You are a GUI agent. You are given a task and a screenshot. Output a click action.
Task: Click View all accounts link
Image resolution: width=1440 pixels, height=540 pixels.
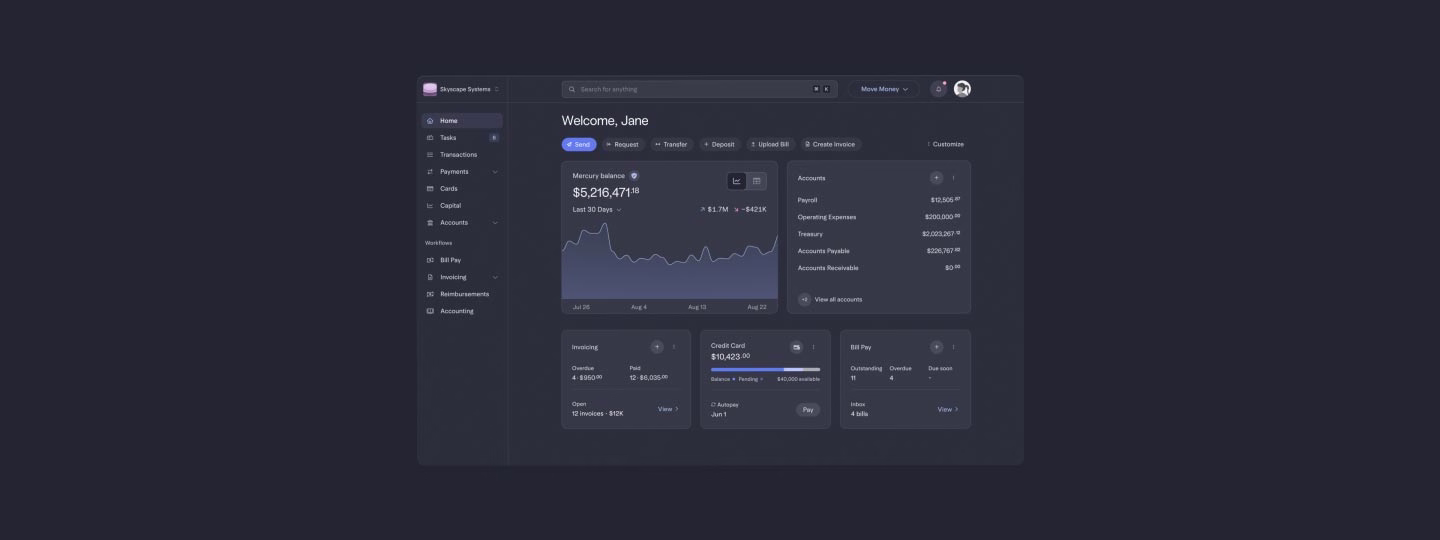click(x=837, y=299)
